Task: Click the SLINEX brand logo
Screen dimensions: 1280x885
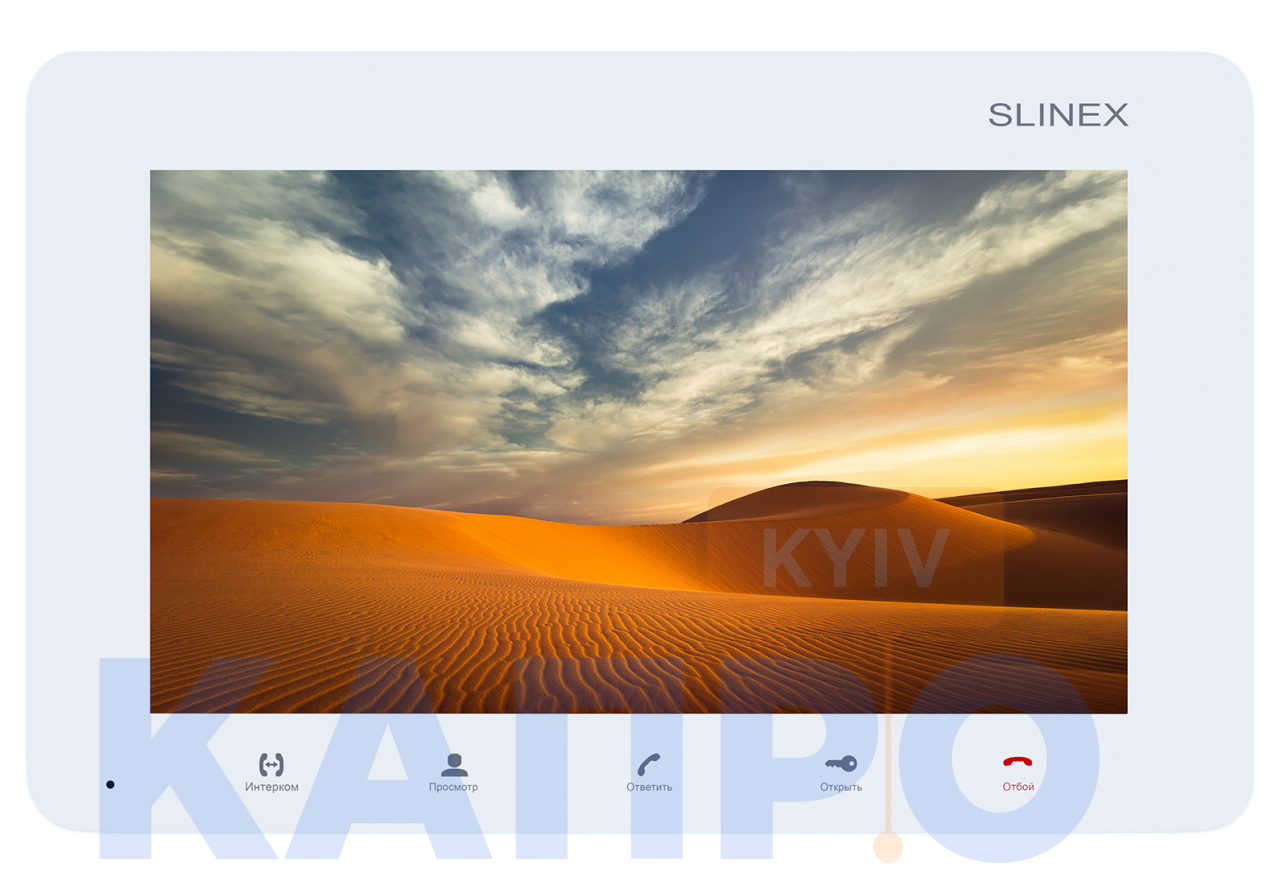Action: pos(1058,116)
